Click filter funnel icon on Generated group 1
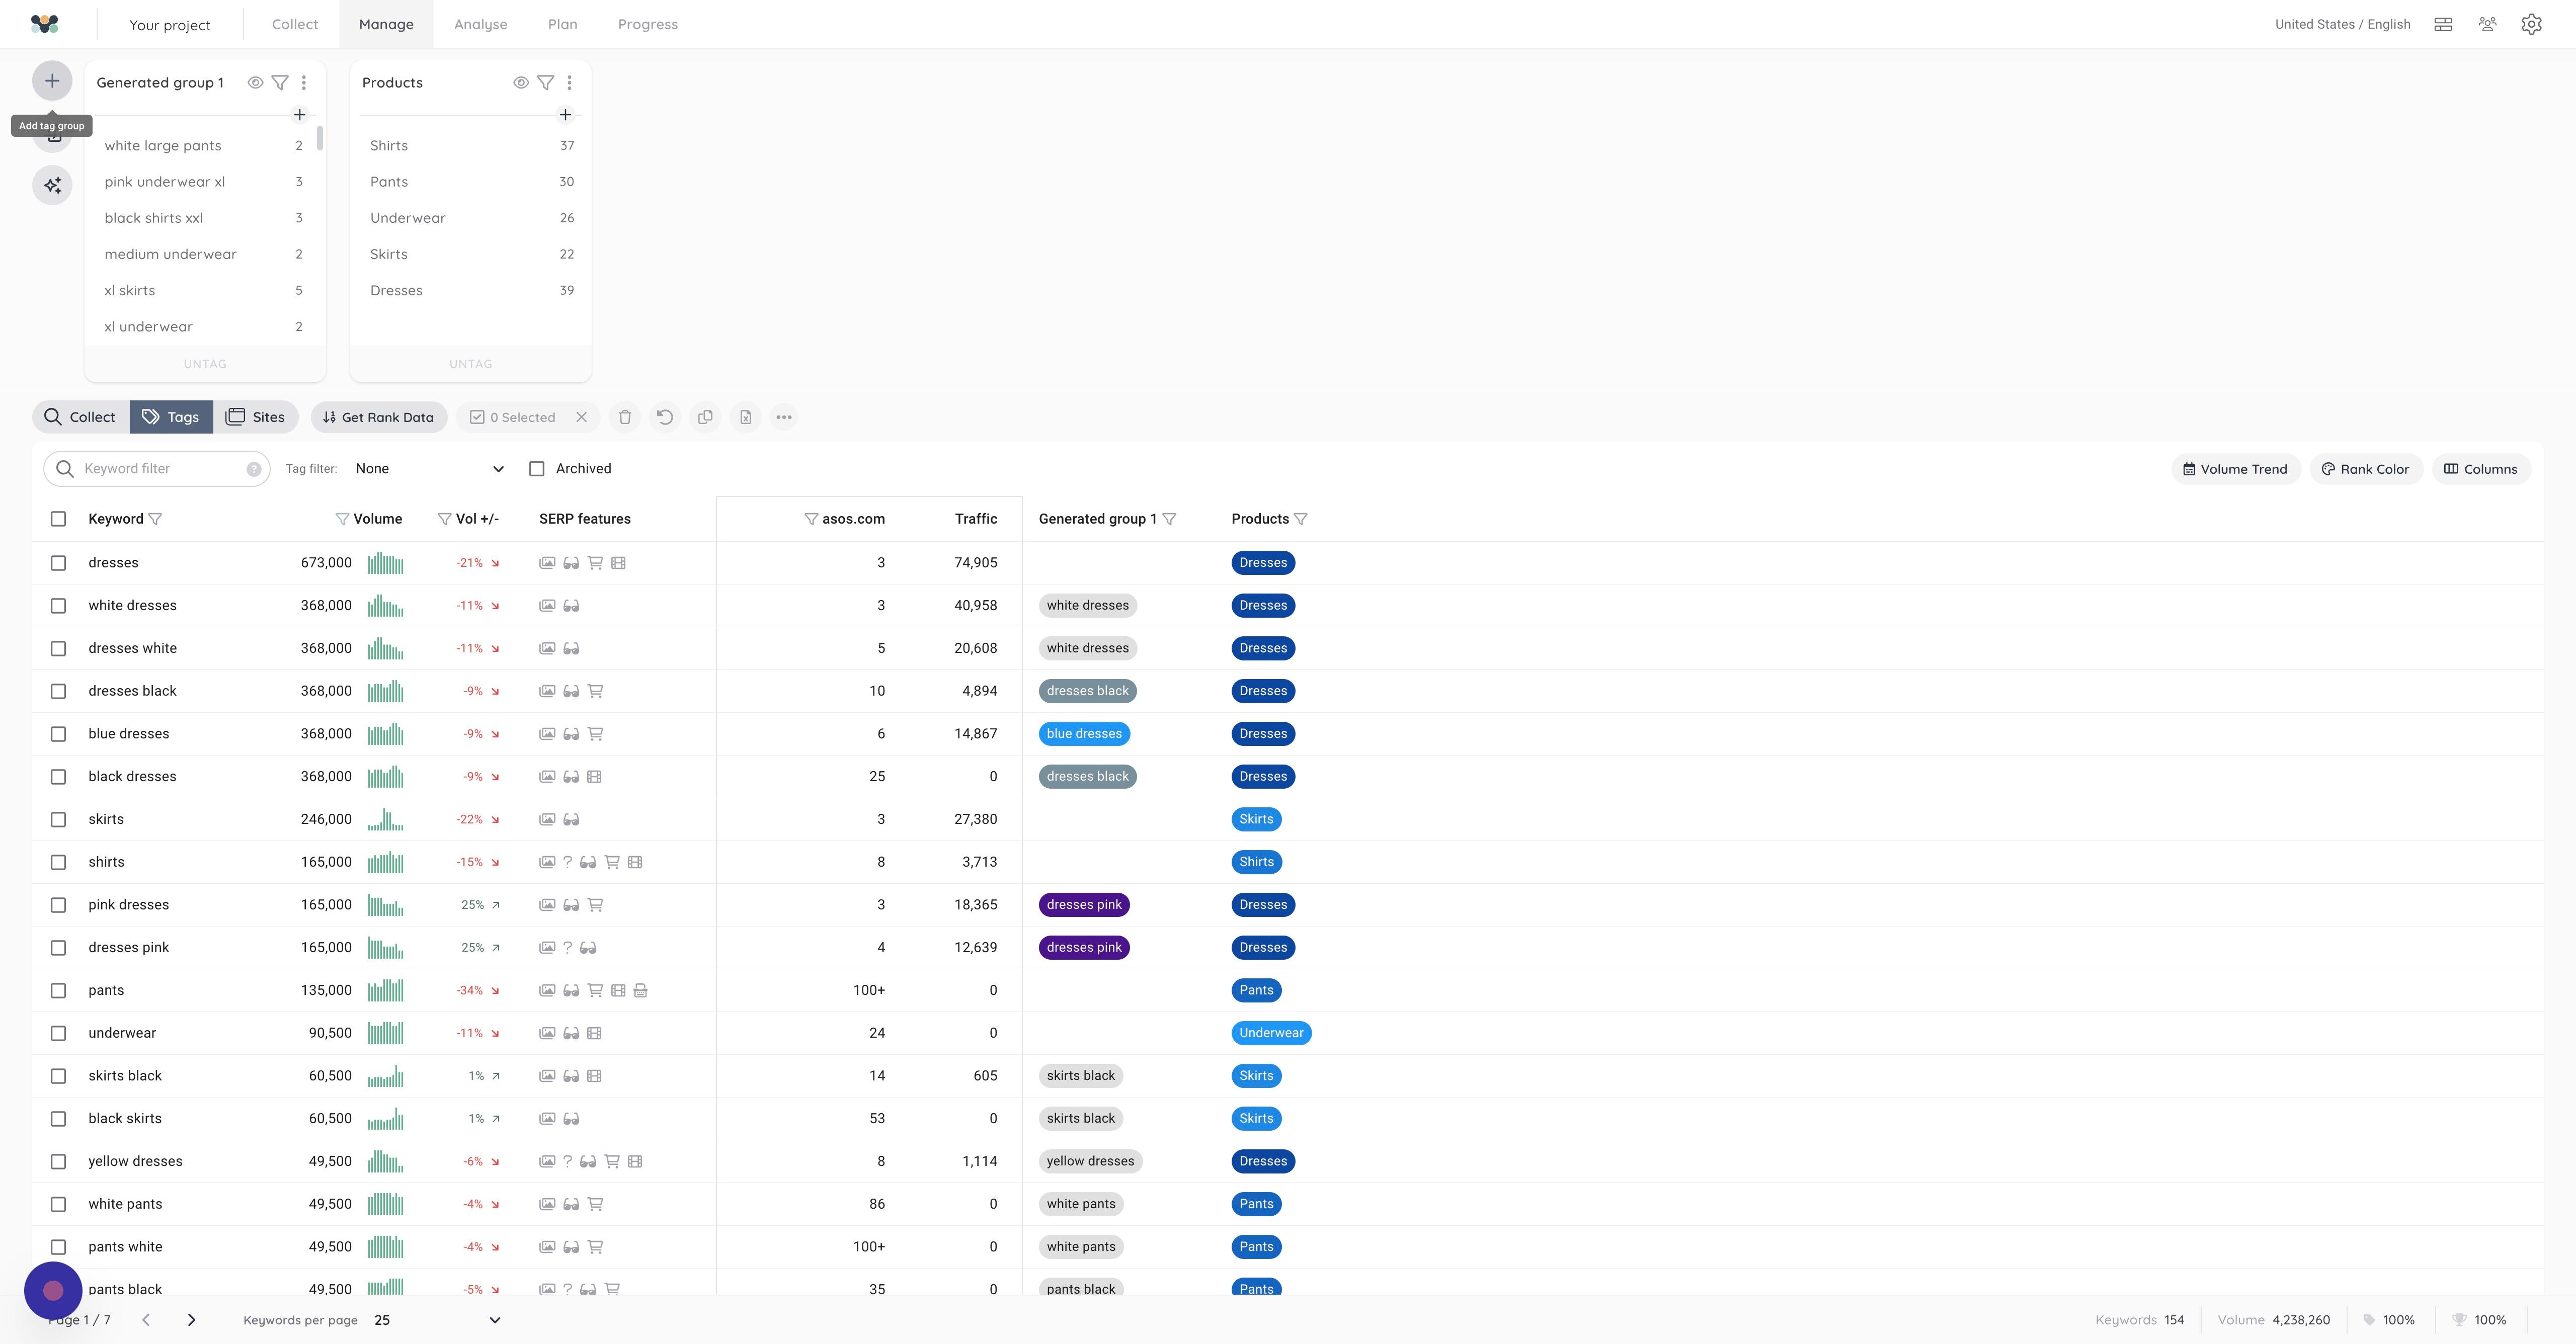2576x1344 pixels. coord(280,83)
